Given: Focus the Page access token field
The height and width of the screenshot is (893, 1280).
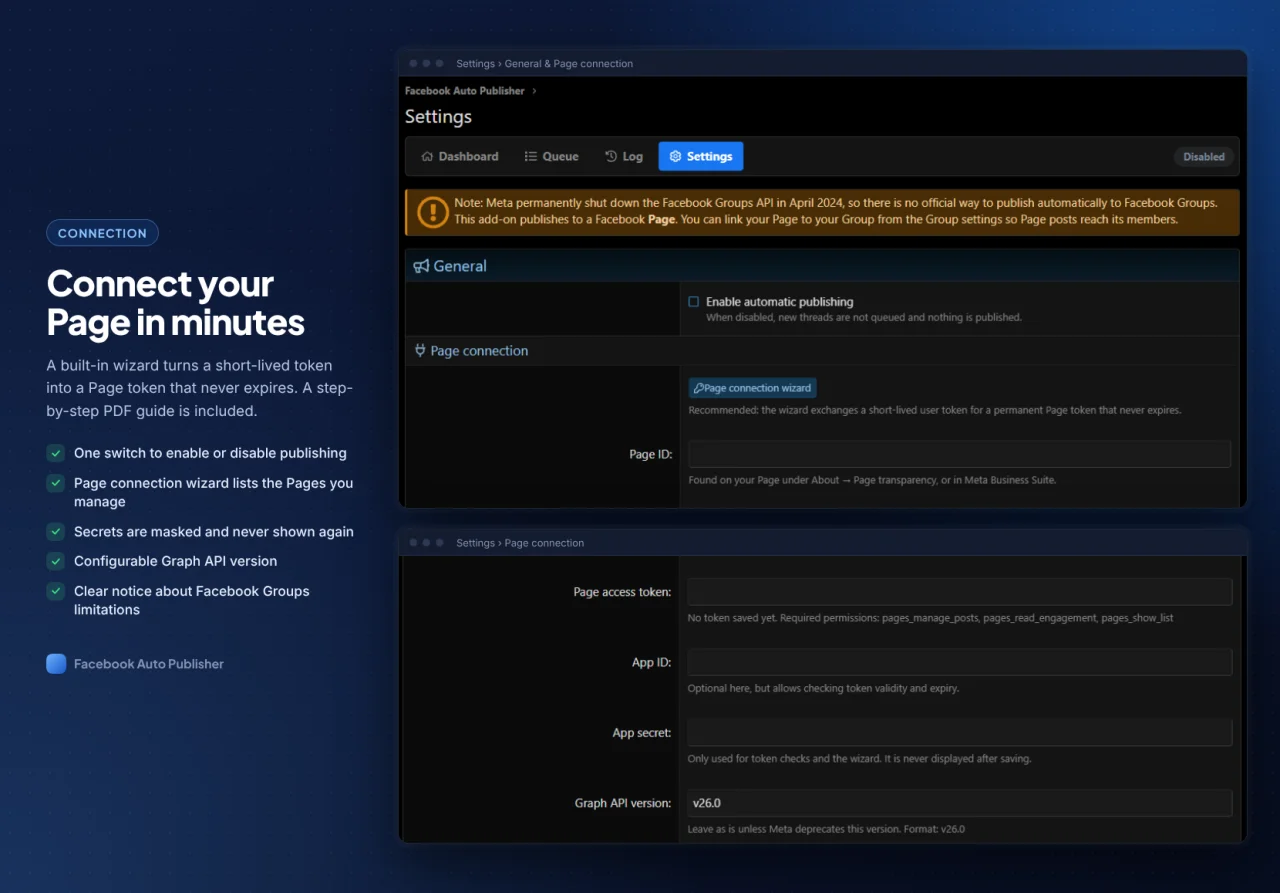Looking at the screenshot, I should coord(960,592).
